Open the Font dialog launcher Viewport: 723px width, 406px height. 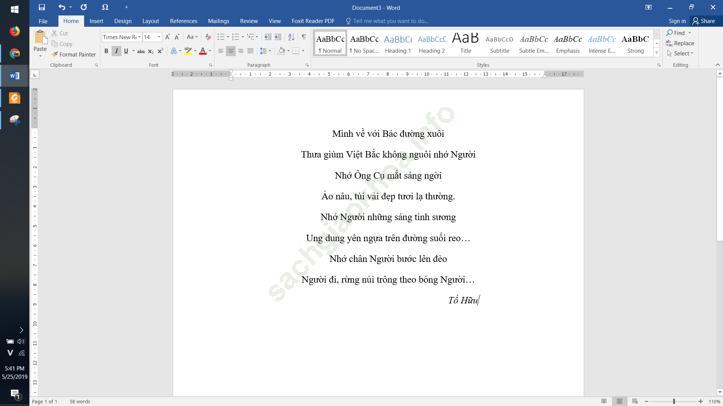pos(210,65)
